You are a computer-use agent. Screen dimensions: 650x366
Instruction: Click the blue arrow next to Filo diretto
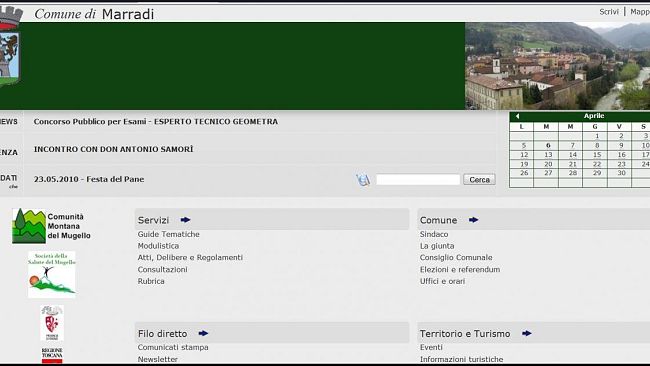pos(203,333)
